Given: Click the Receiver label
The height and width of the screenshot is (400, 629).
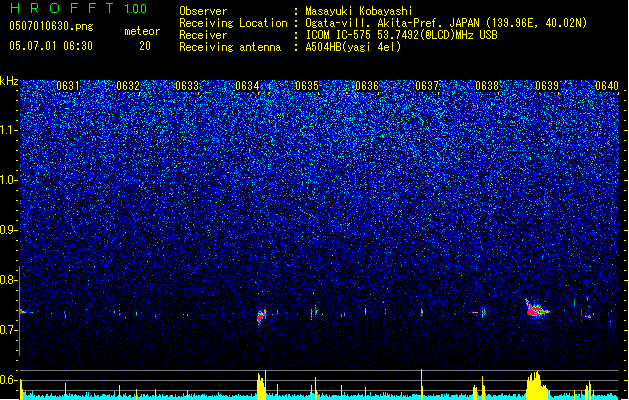Looking at the screenshot, I should pyautogui.click(x=203, y=35).
